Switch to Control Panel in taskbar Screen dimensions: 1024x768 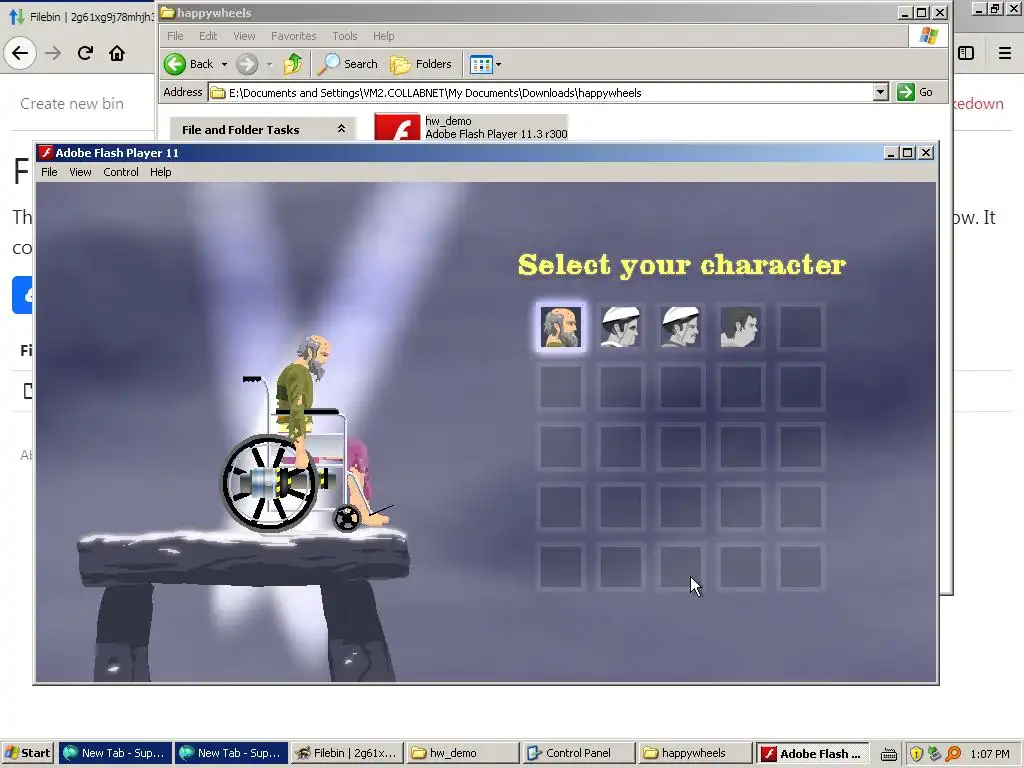578,753
